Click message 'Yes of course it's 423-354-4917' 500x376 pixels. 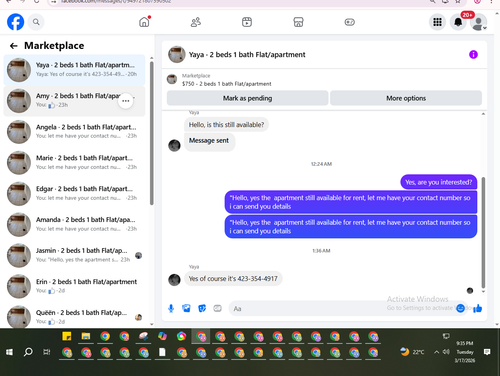233,279
